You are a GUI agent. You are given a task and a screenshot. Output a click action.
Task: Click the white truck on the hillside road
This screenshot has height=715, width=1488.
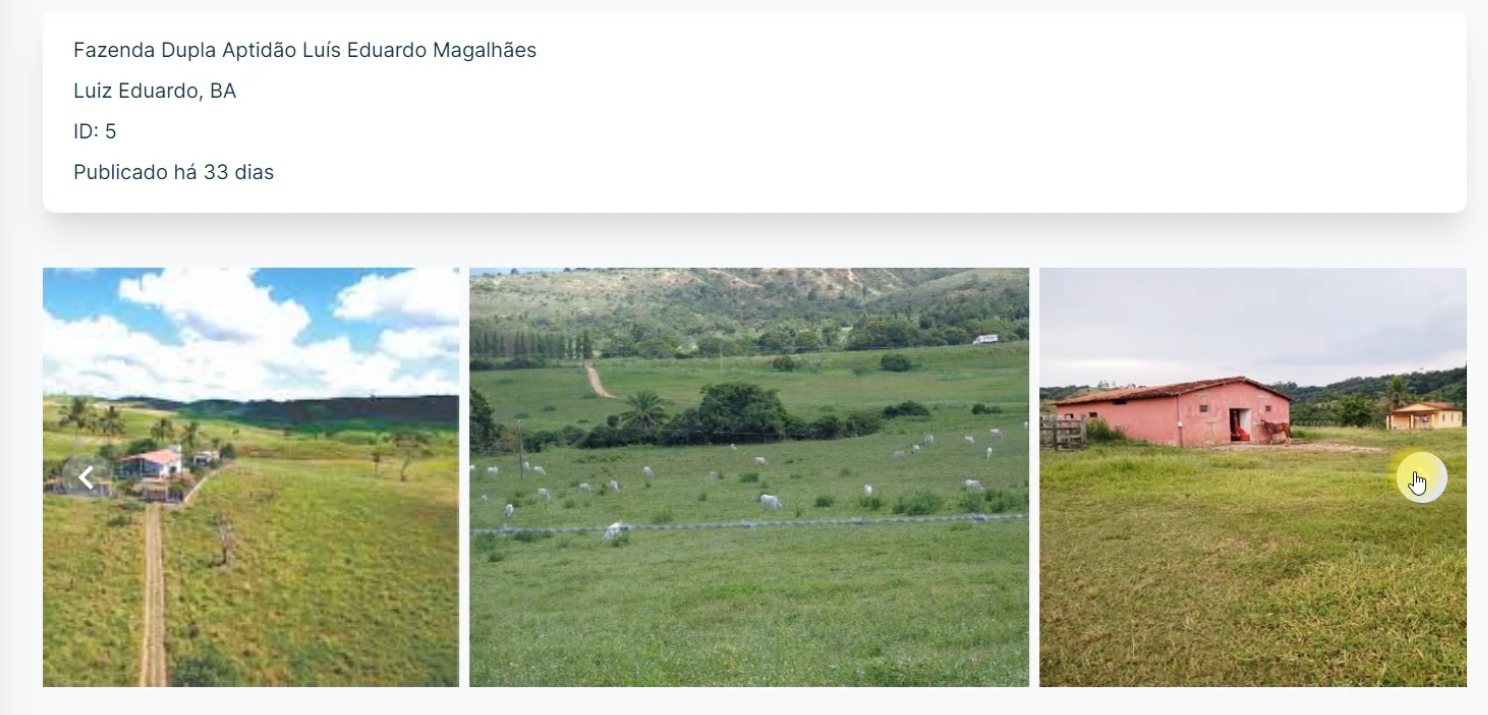(985, 340)
